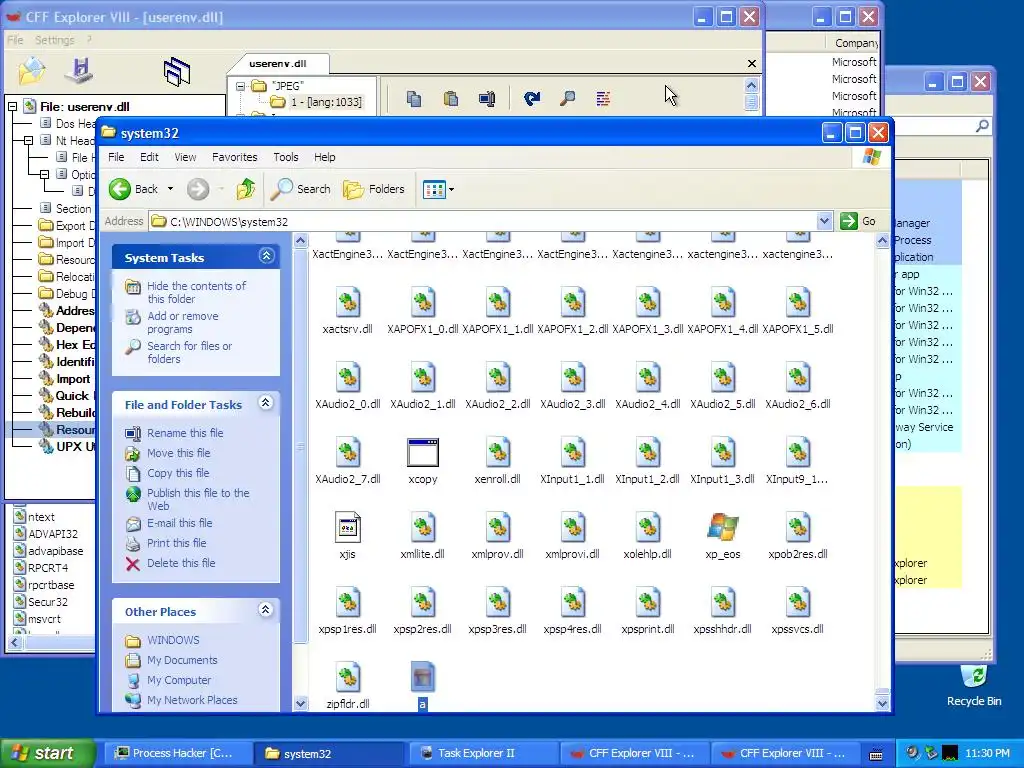Click the save icon in CFF Explorer
The width and height of the screenshot is (1024, 768).
click(79, 71)
